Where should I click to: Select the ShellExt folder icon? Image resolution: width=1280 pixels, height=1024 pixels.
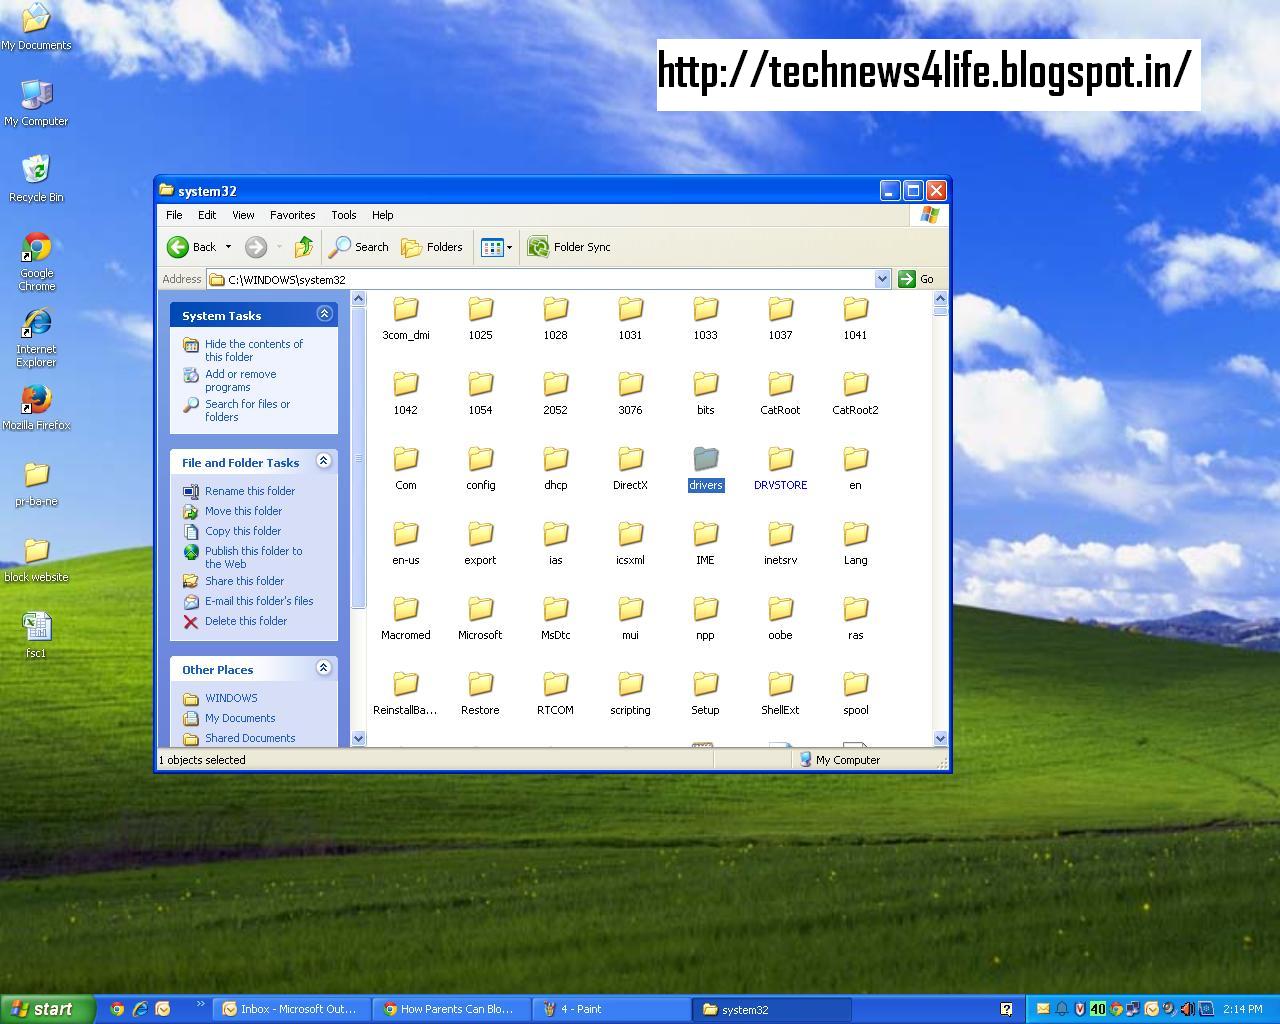tap(781, 684)
